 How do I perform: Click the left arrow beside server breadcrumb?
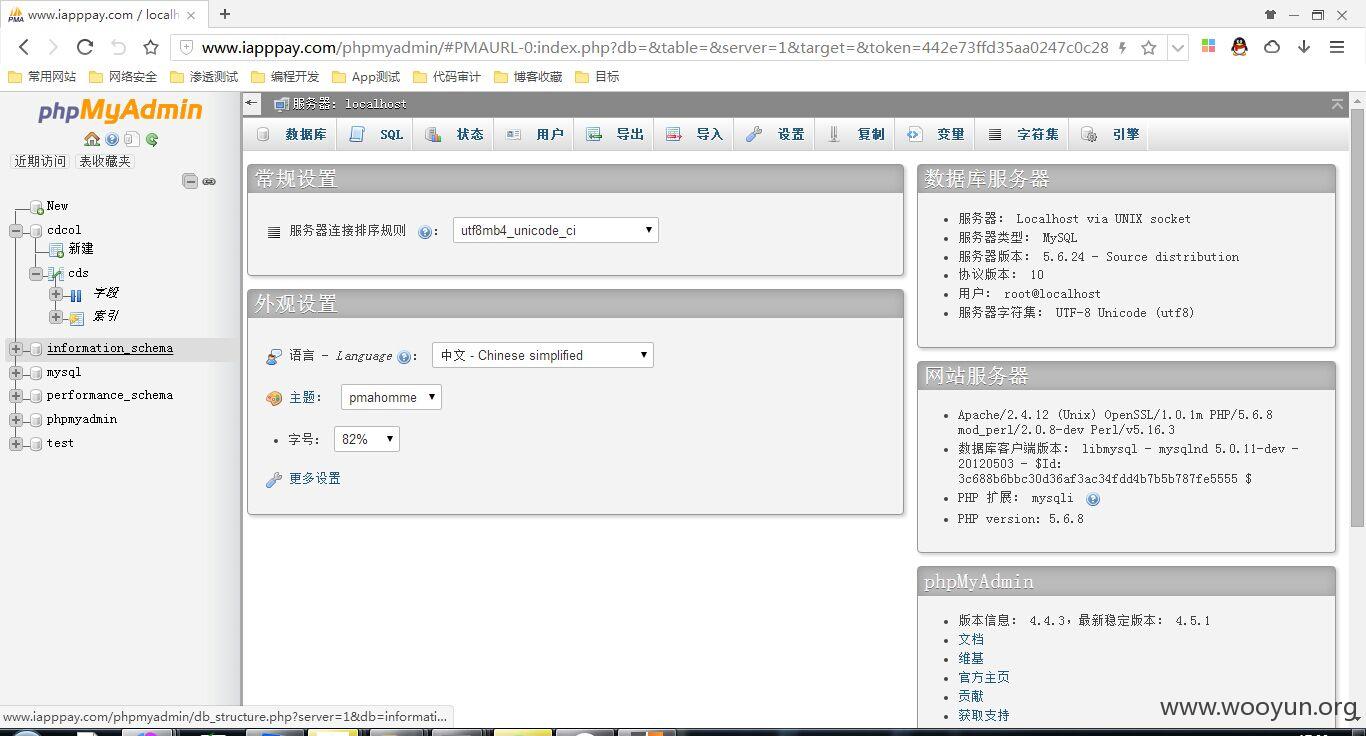(252, 103)
